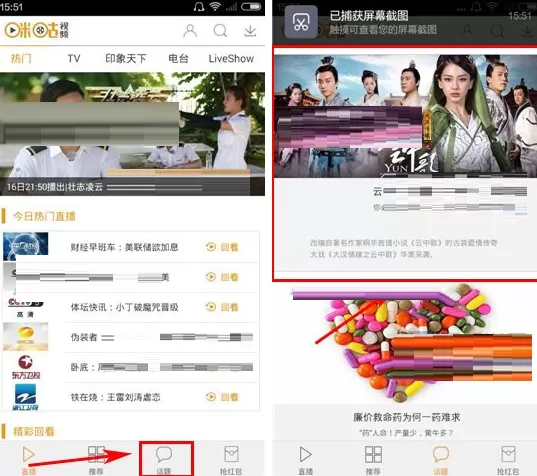Open the 云中歌 drama poster on right screen
Image resolution: width=537 pixels, height=476 pixels.
coord(405,116)
